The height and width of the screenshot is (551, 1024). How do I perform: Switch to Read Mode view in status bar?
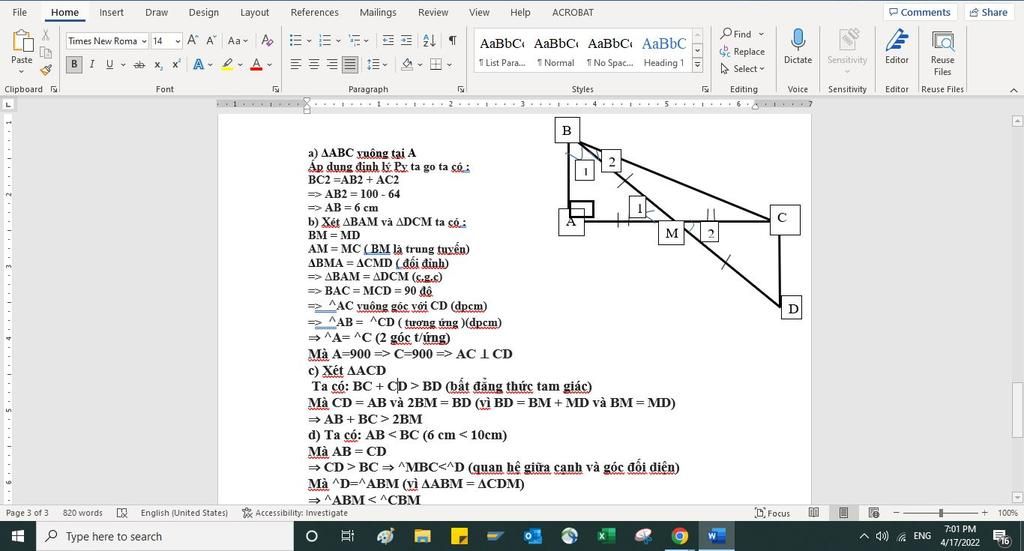pyautogui.click(x=814, y=513)
